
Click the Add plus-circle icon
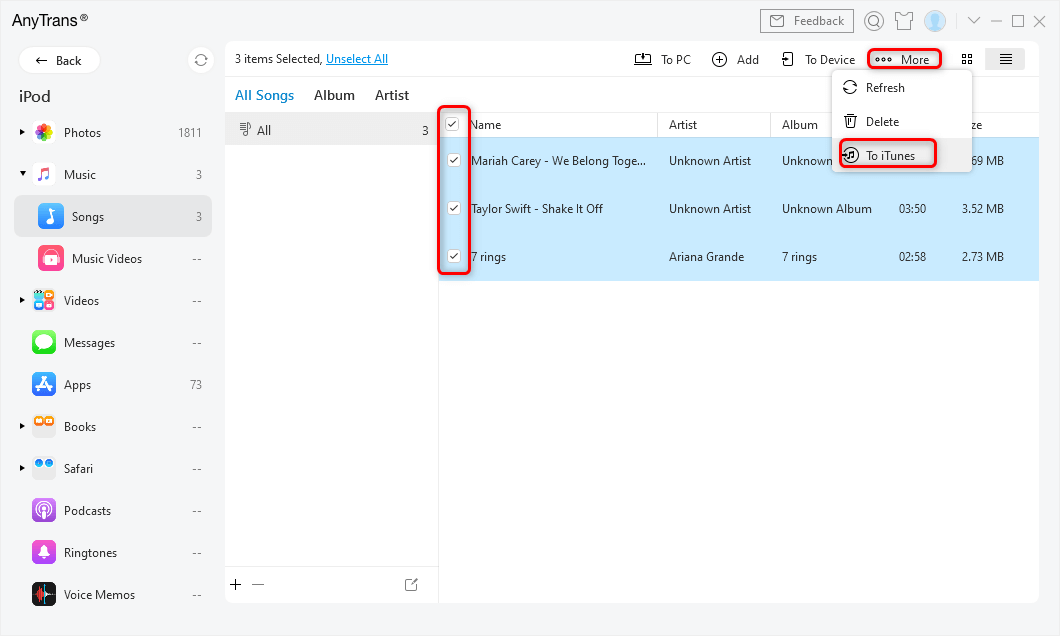[x=719, y=59]
